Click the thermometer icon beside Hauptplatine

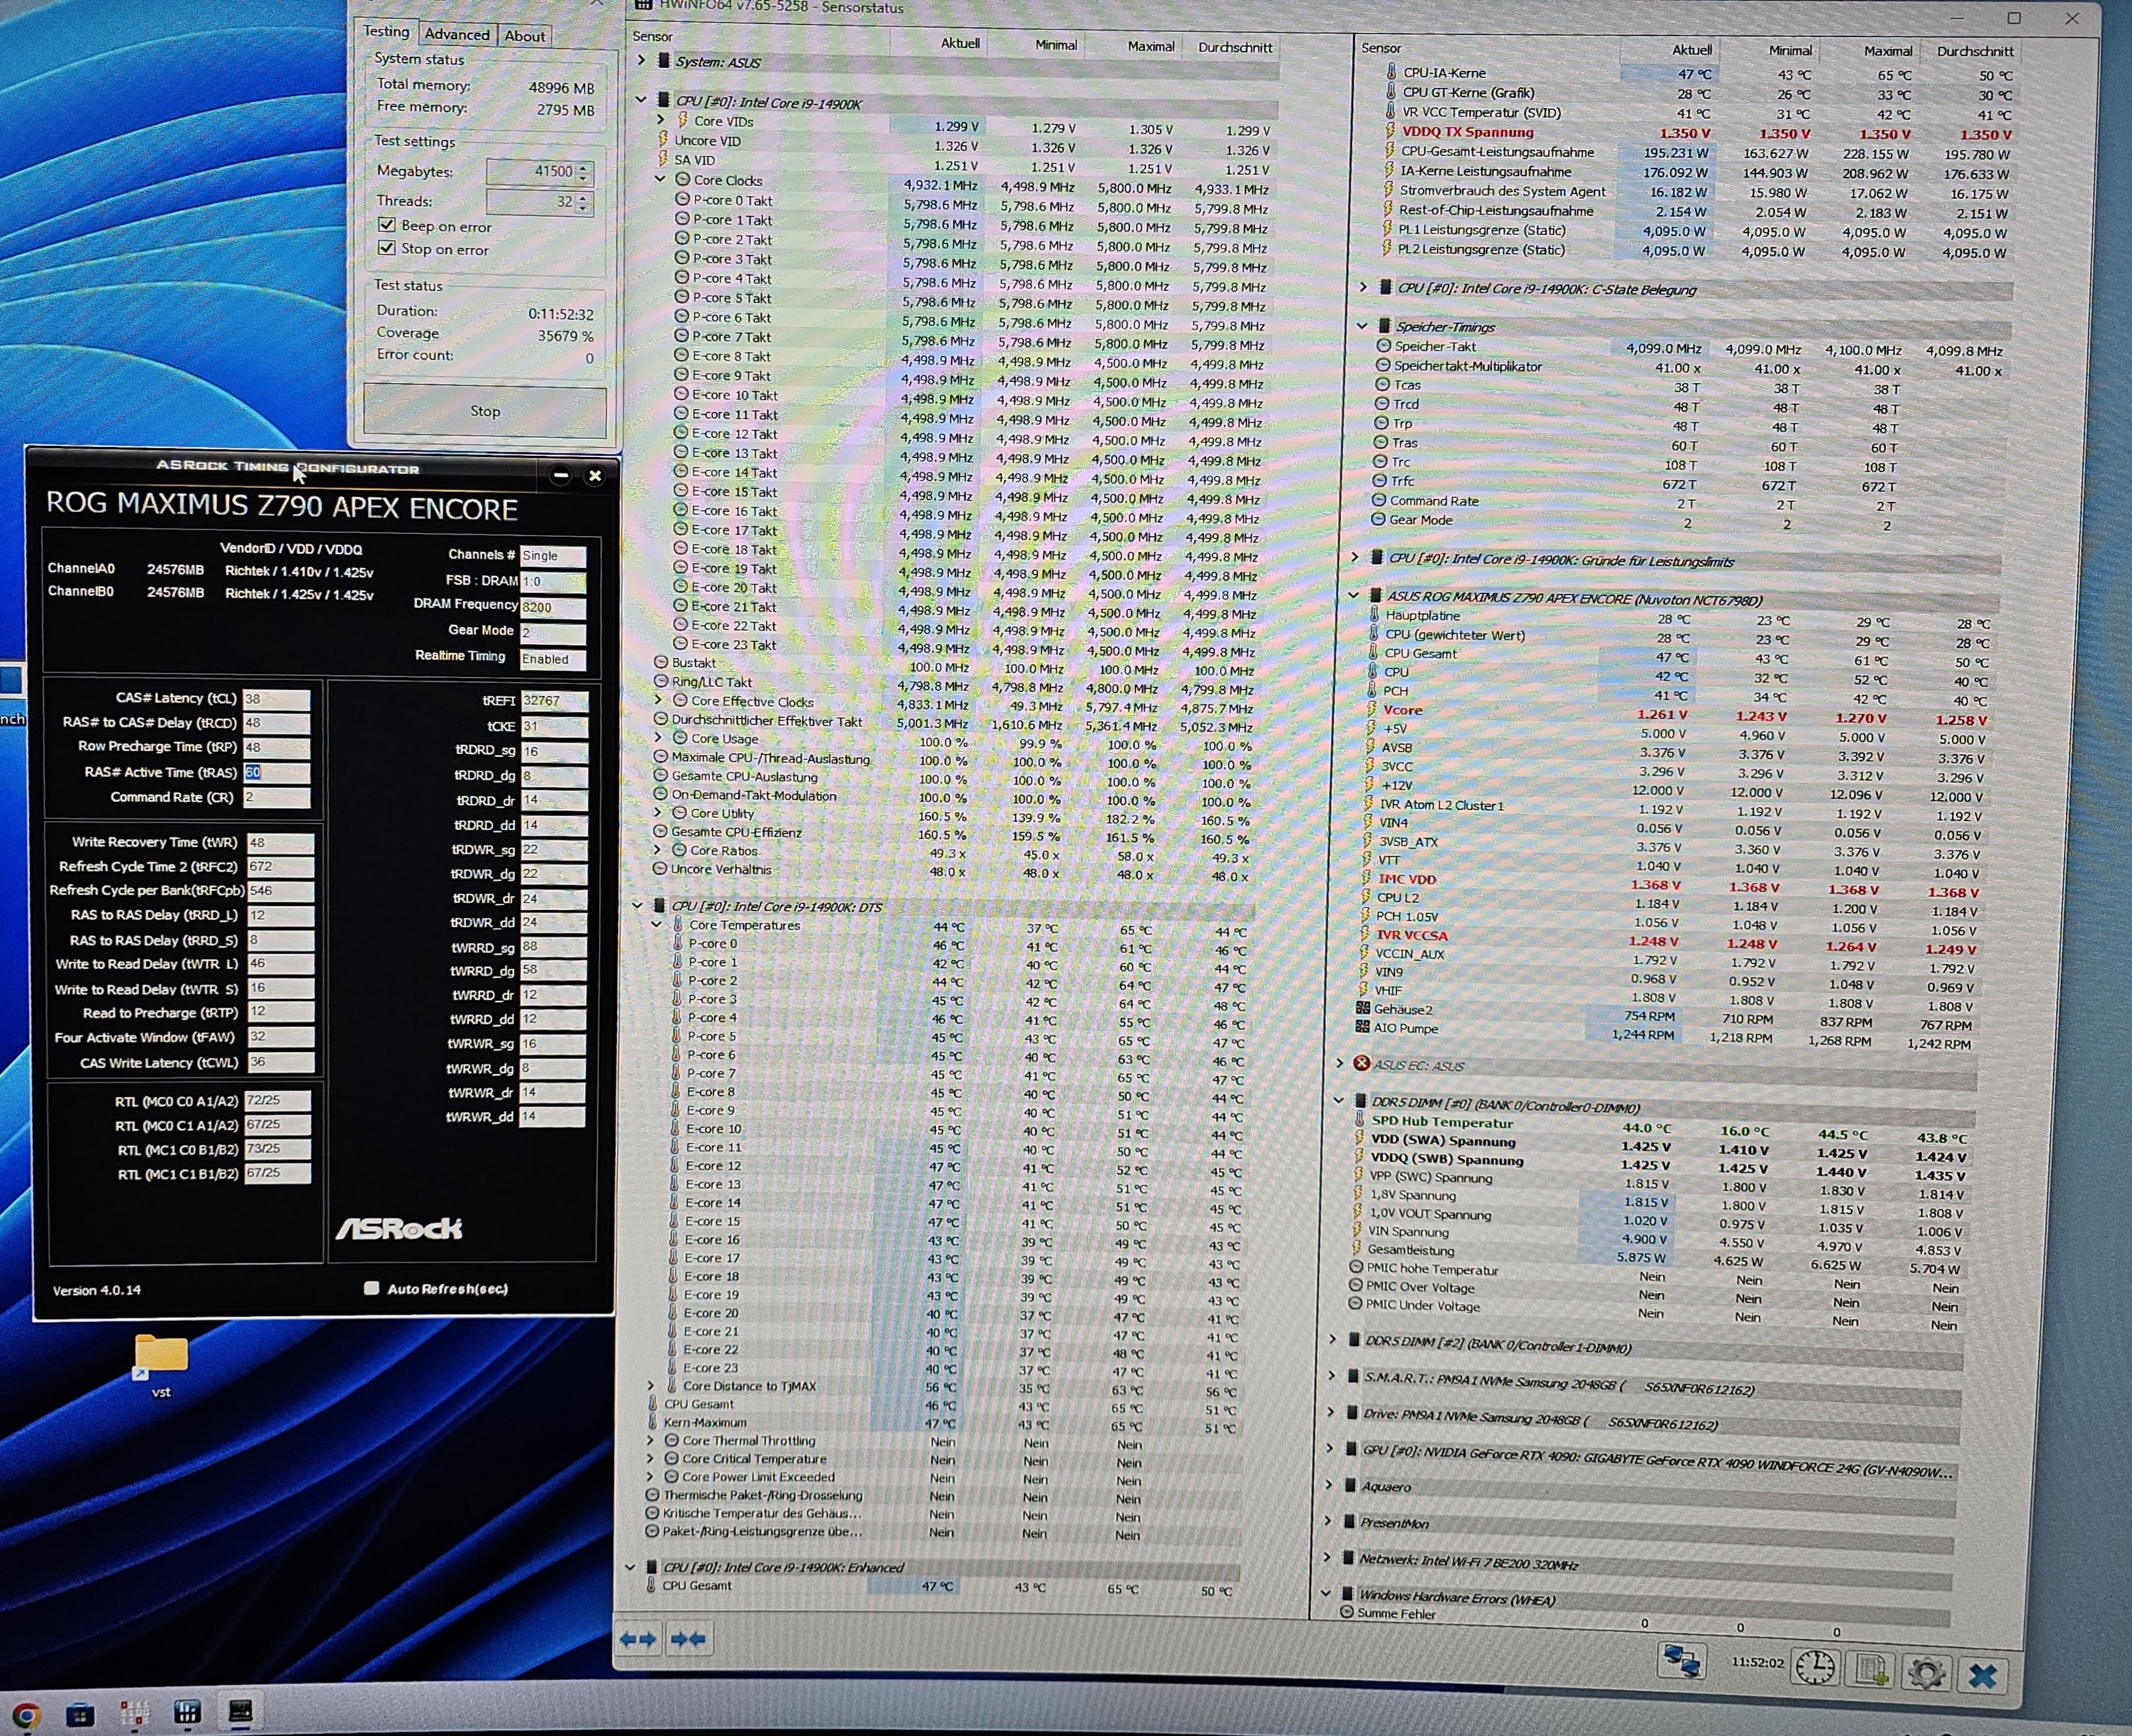tap(1374, 615)
